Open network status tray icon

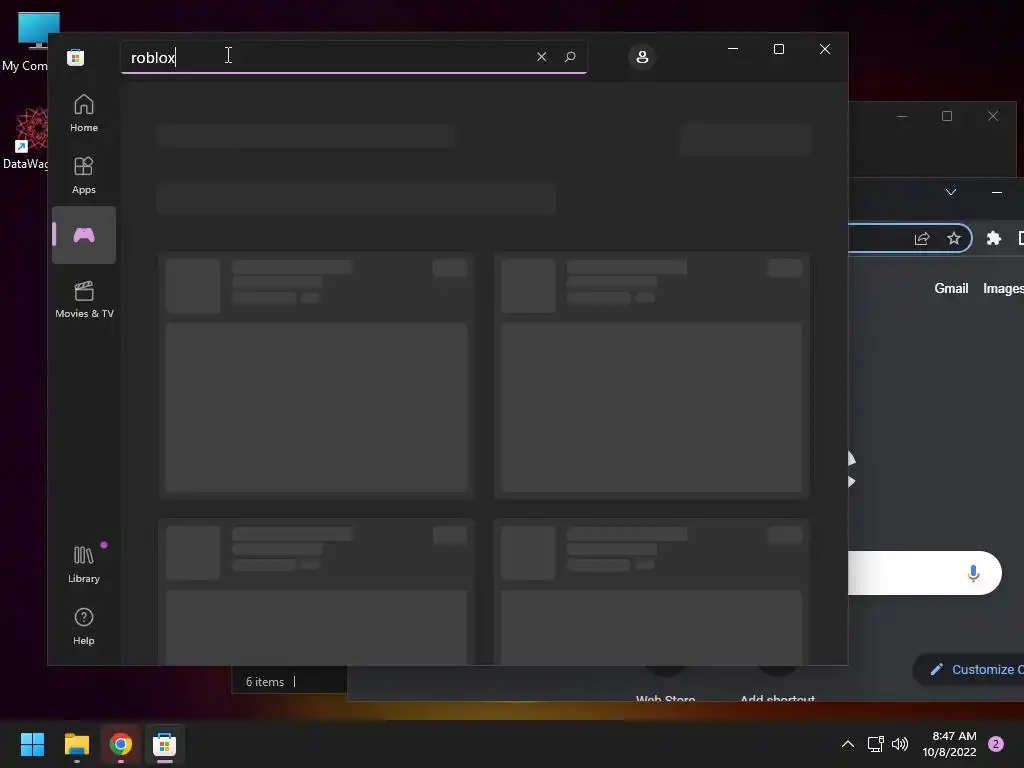tap(875, 744)
